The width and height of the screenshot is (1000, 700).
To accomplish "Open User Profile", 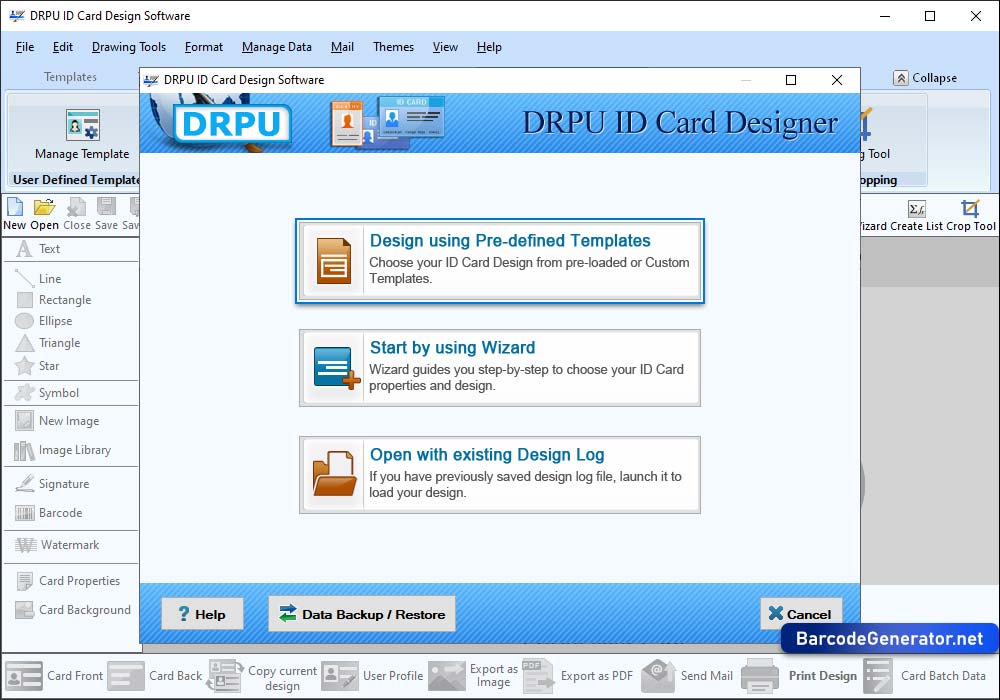I will pyautogui.click(x=372, y=676).
